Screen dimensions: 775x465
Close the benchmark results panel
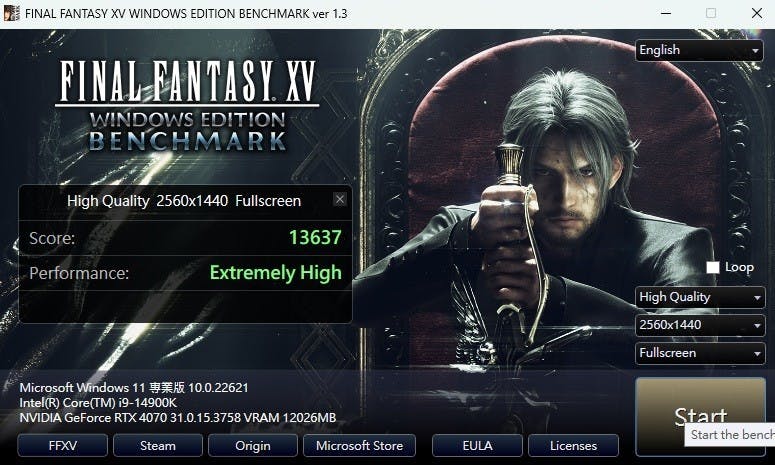click(x=340, y=200)
